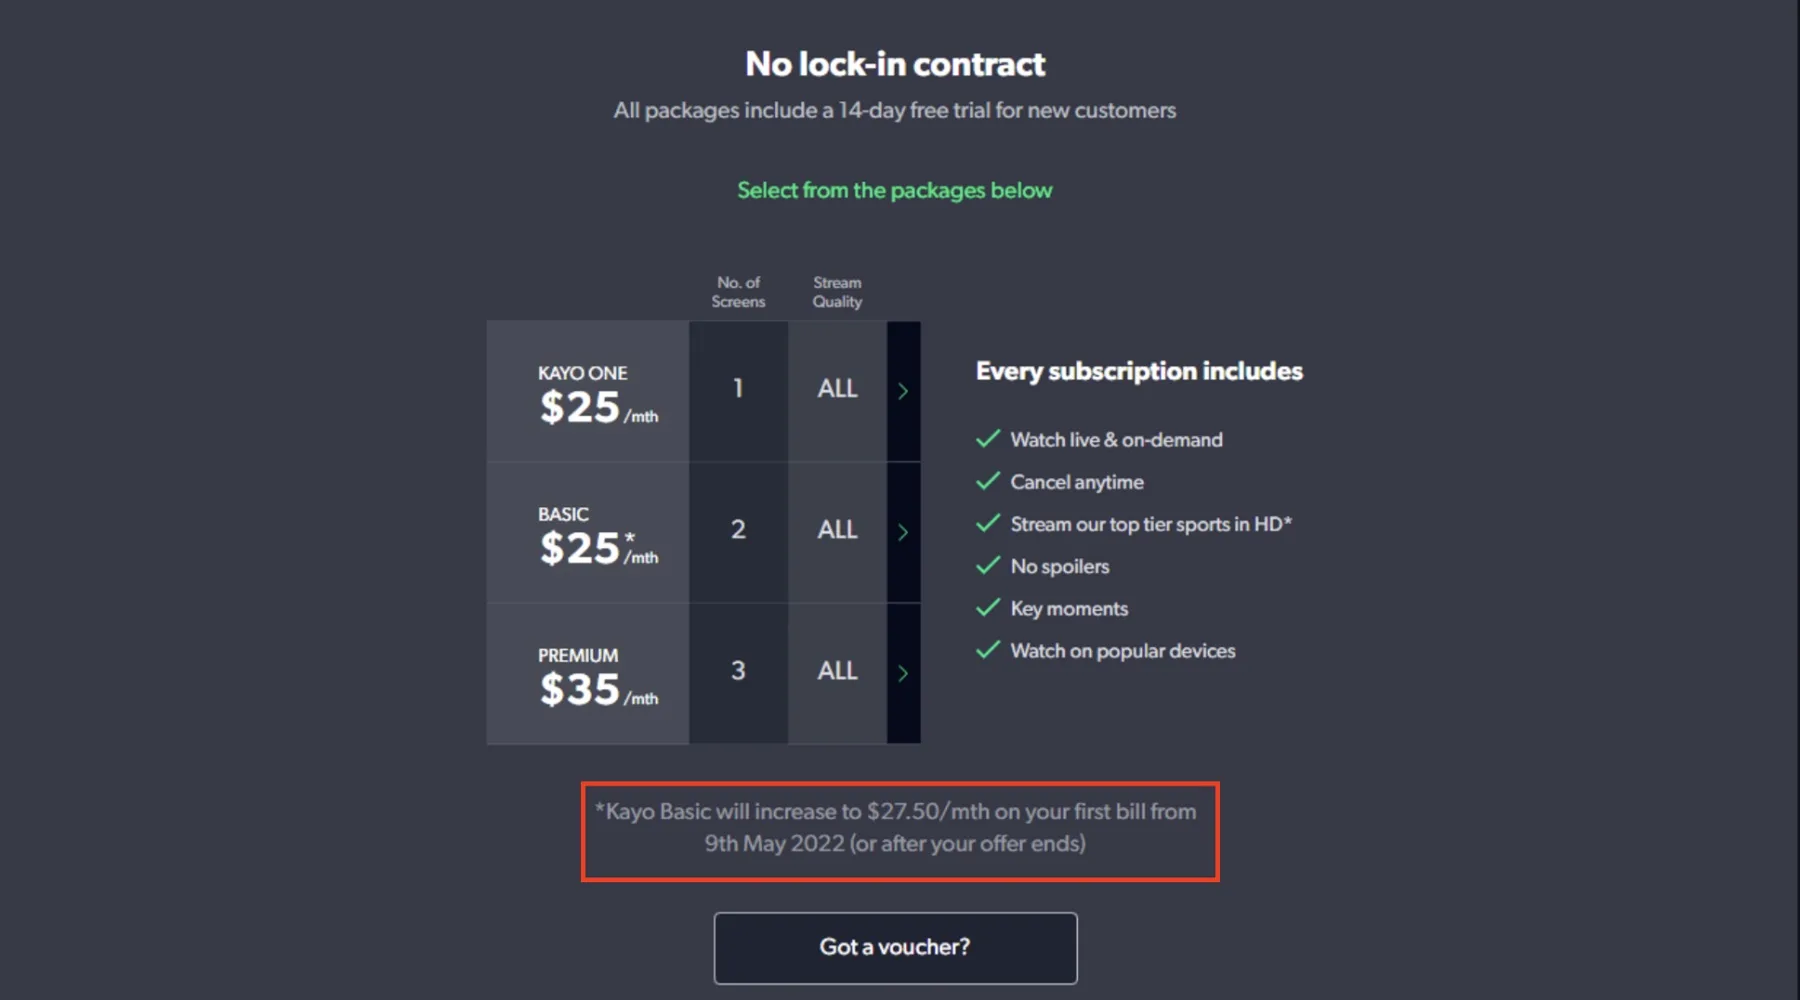Image resolution: width=1800 pixels, height=1000 pixels.
Task: Click the "ALL" stream quality cell for Premium
Action: tap(837, 671)
